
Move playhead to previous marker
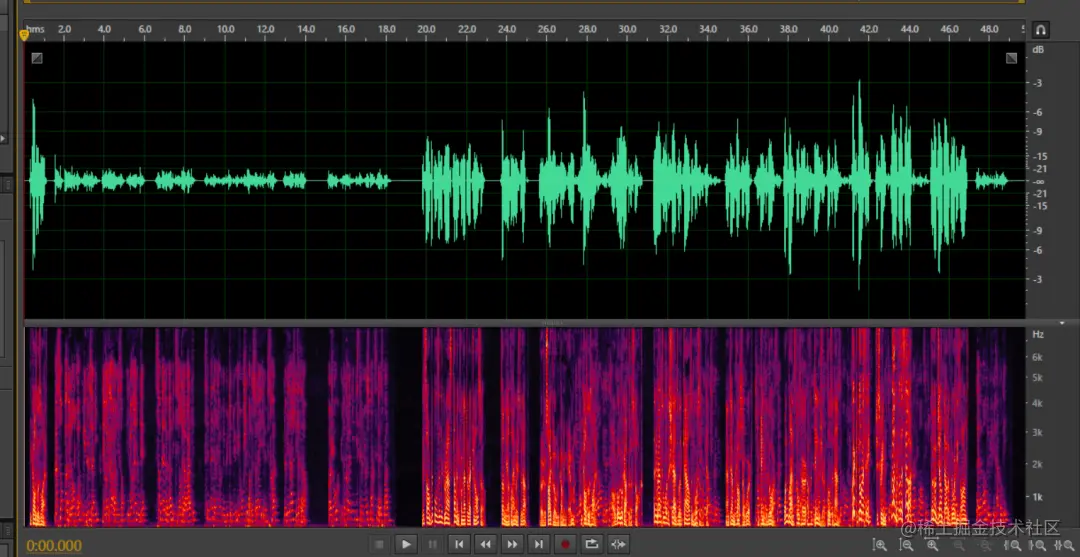(459, 544)
